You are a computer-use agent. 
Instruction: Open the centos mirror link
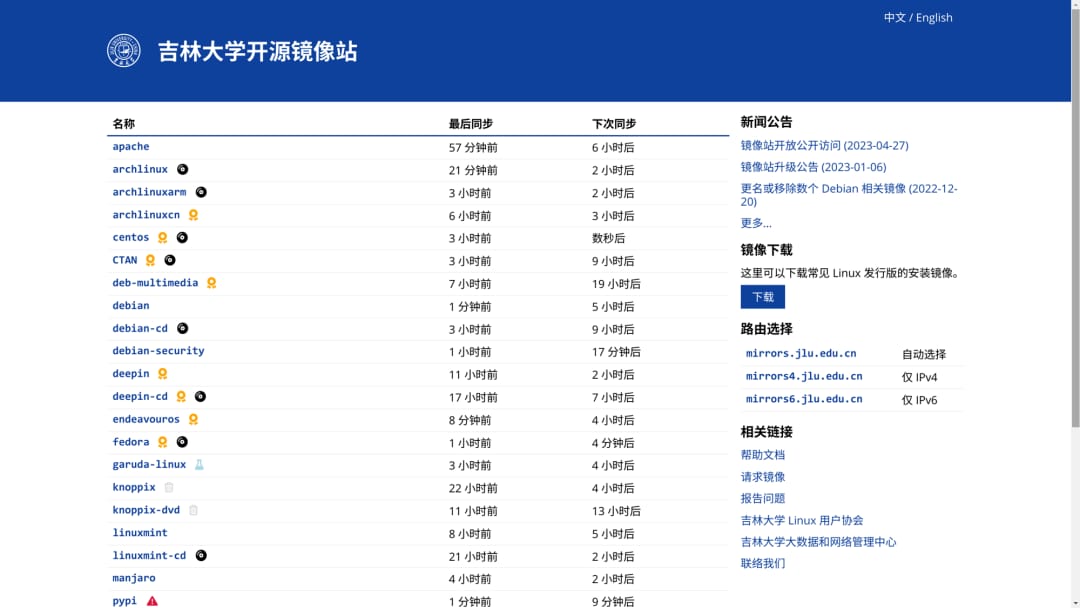coord(131,238)
